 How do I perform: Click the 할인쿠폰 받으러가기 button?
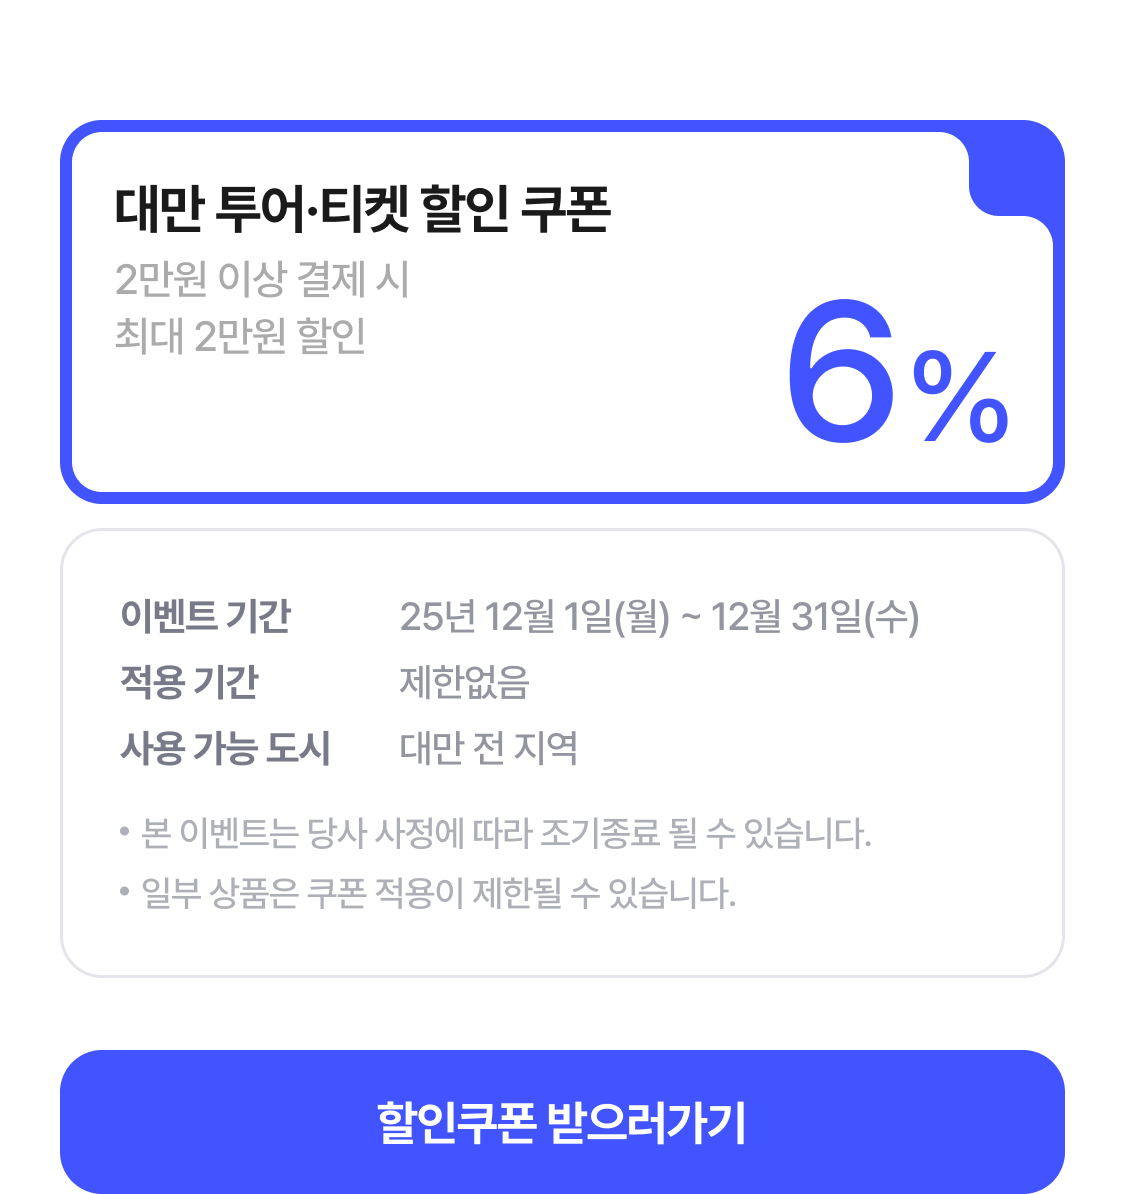562,1122
